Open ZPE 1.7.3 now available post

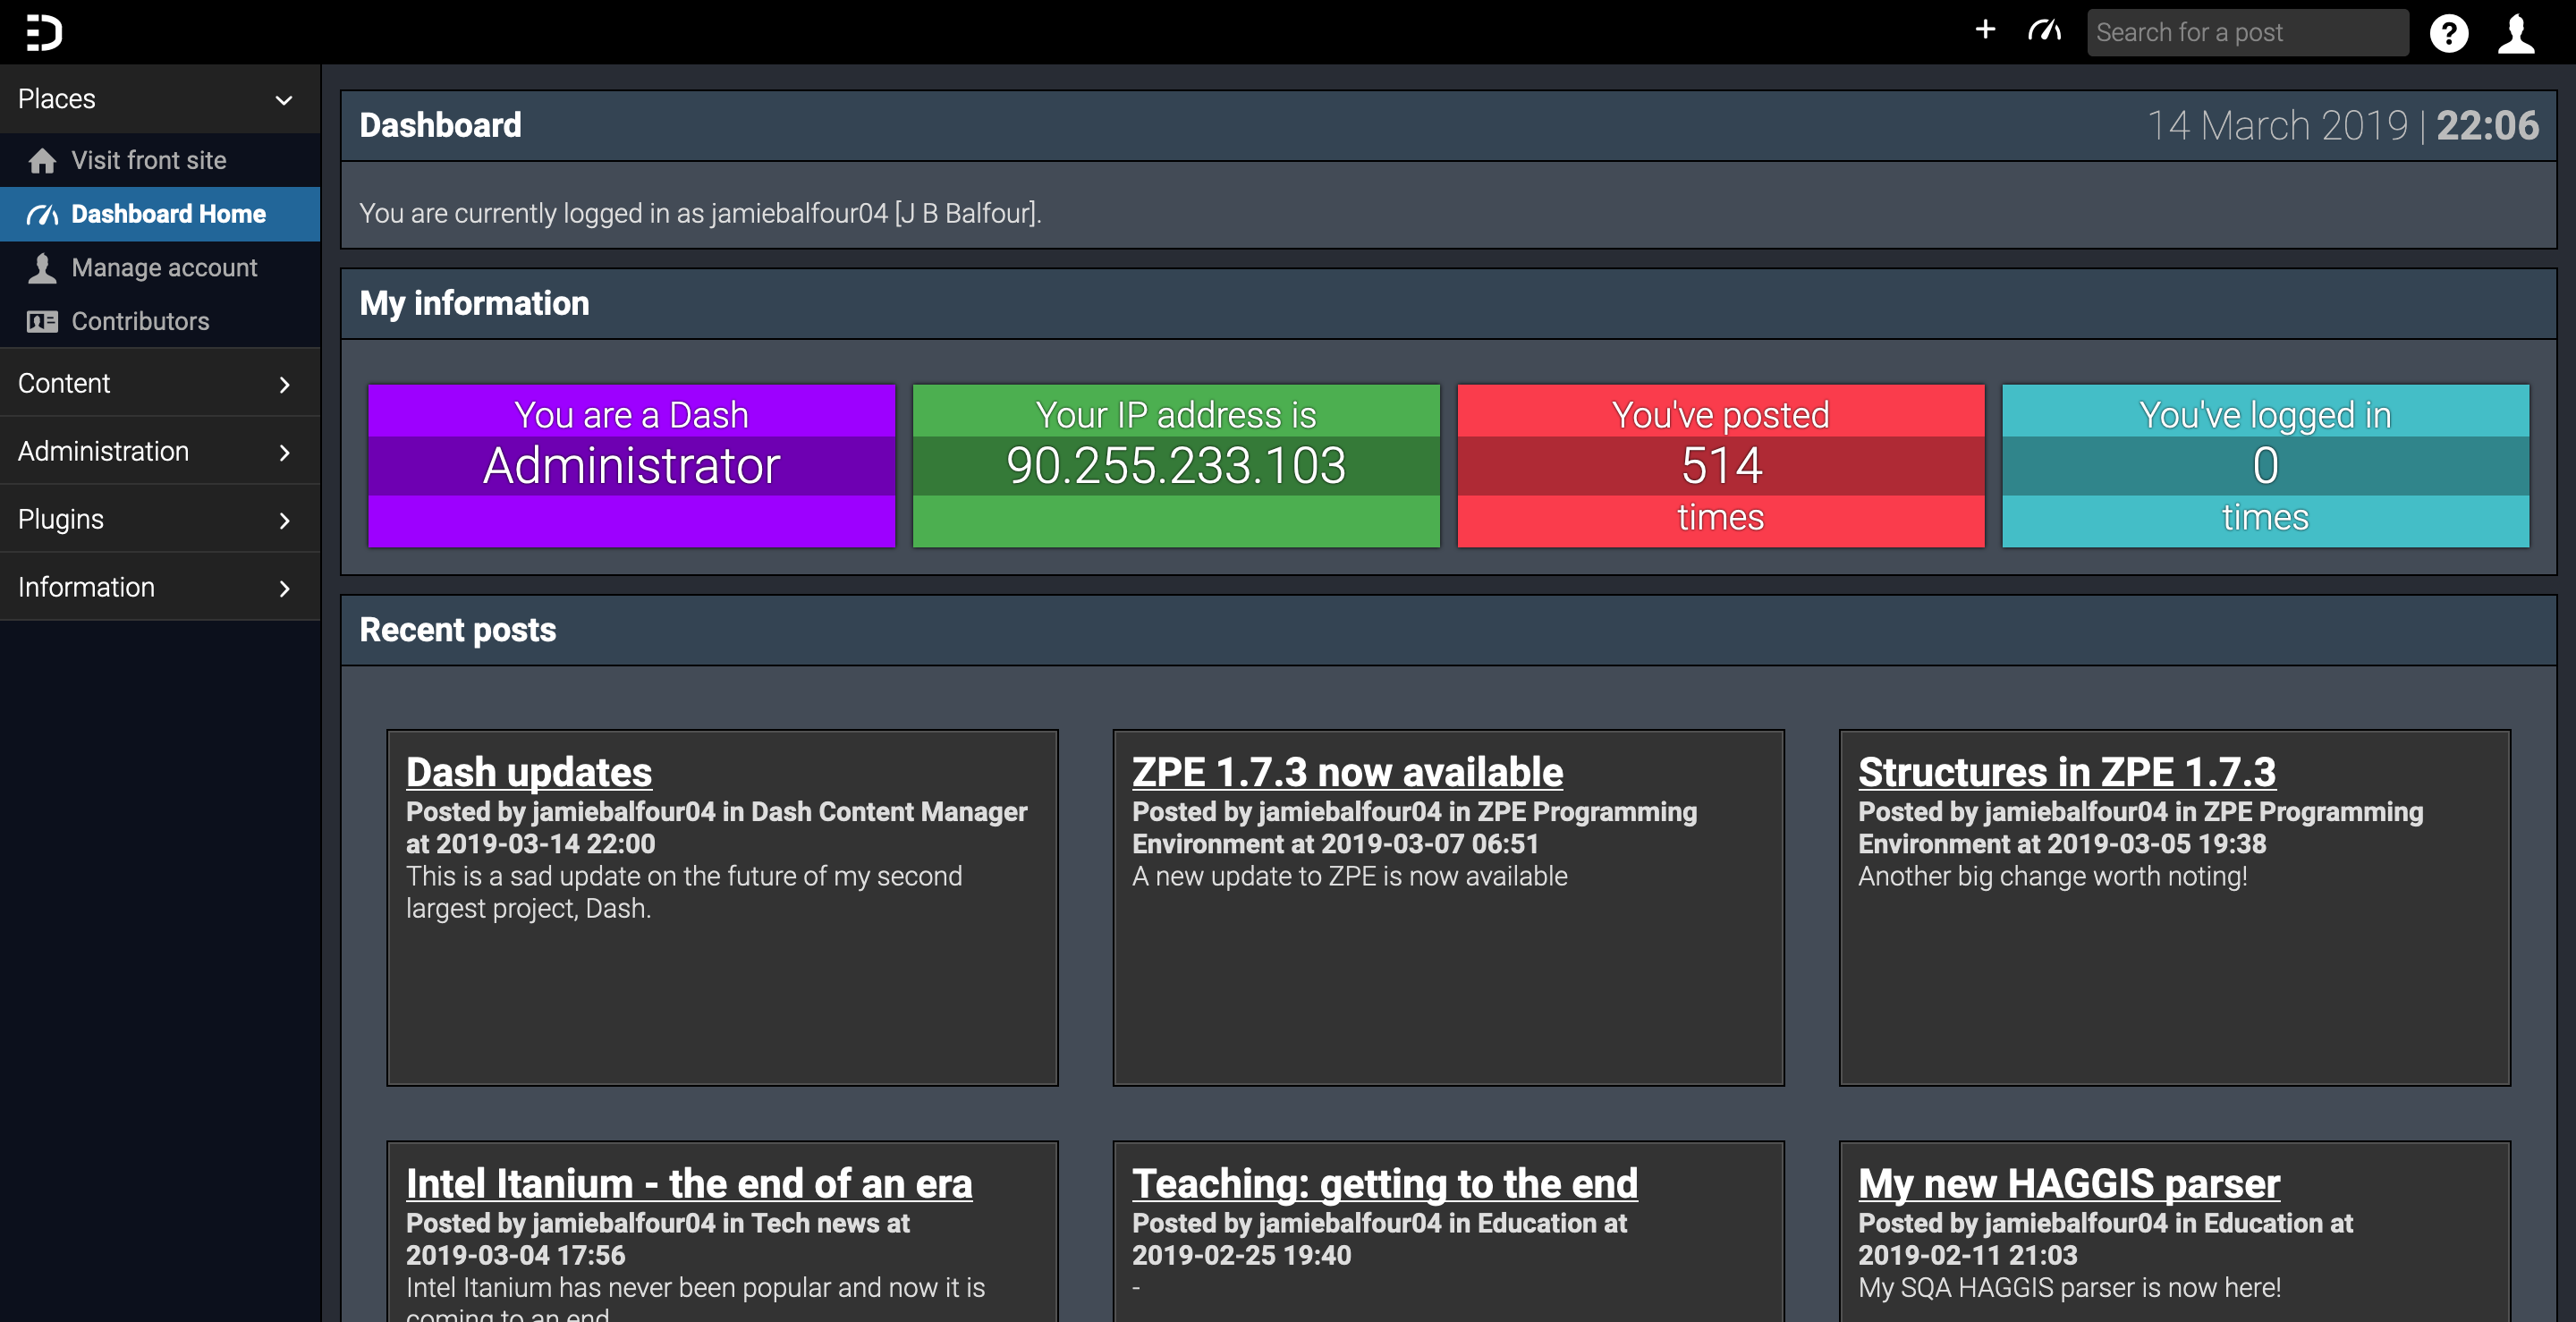coord(1346,772)
